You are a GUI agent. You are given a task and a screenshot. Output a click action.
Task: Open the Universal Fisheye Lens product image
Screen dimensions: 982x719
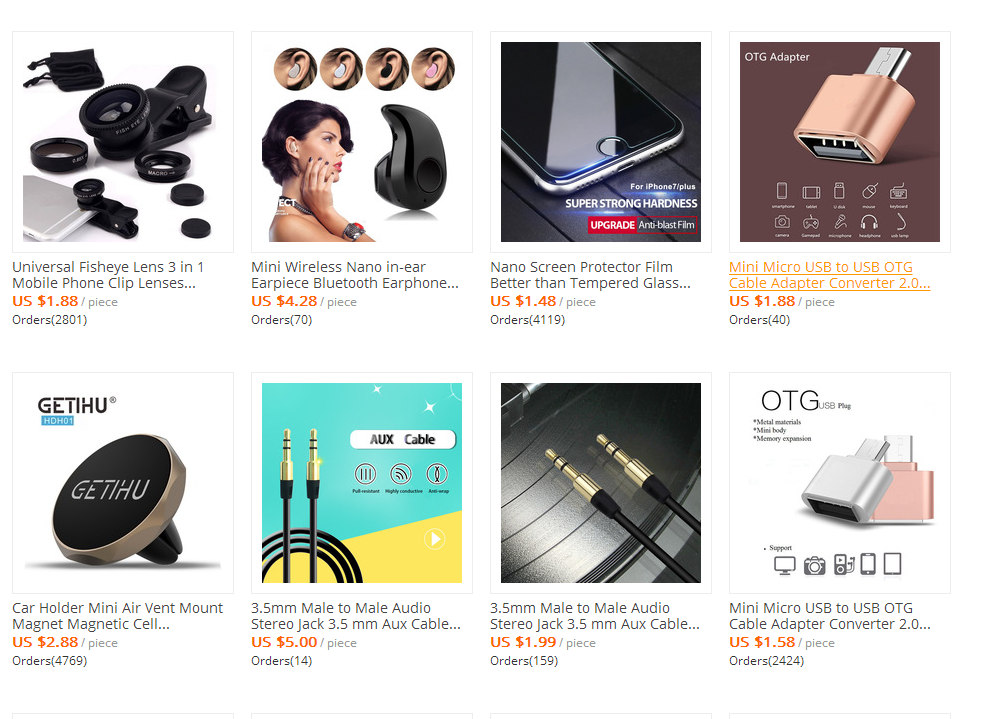[123, 142]
